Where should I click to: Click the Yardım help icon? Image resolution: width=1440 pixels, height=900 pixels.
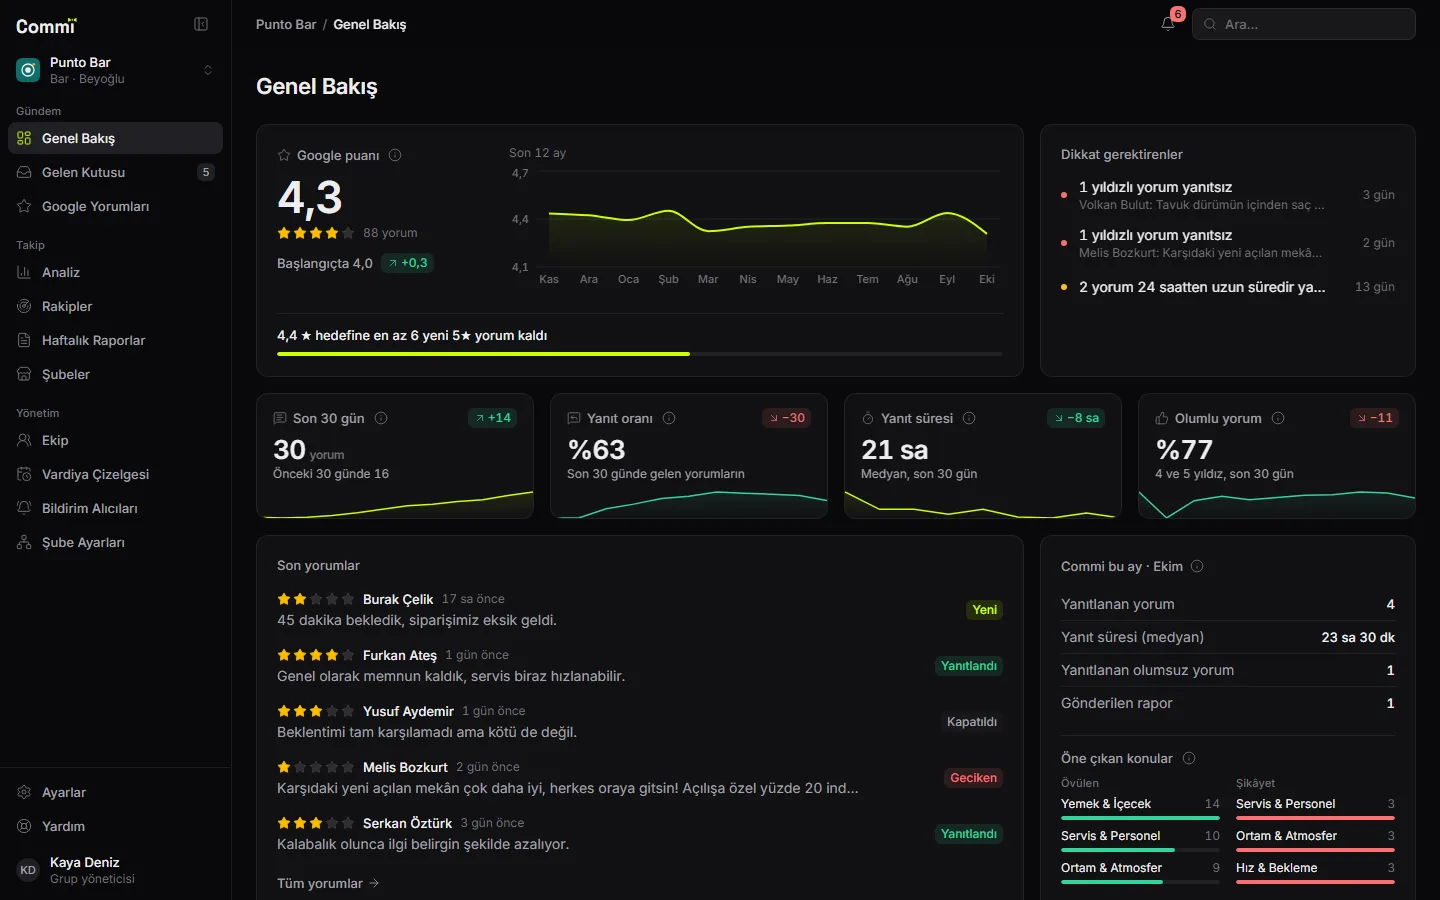pyautogui.click(x=24, y=826)
